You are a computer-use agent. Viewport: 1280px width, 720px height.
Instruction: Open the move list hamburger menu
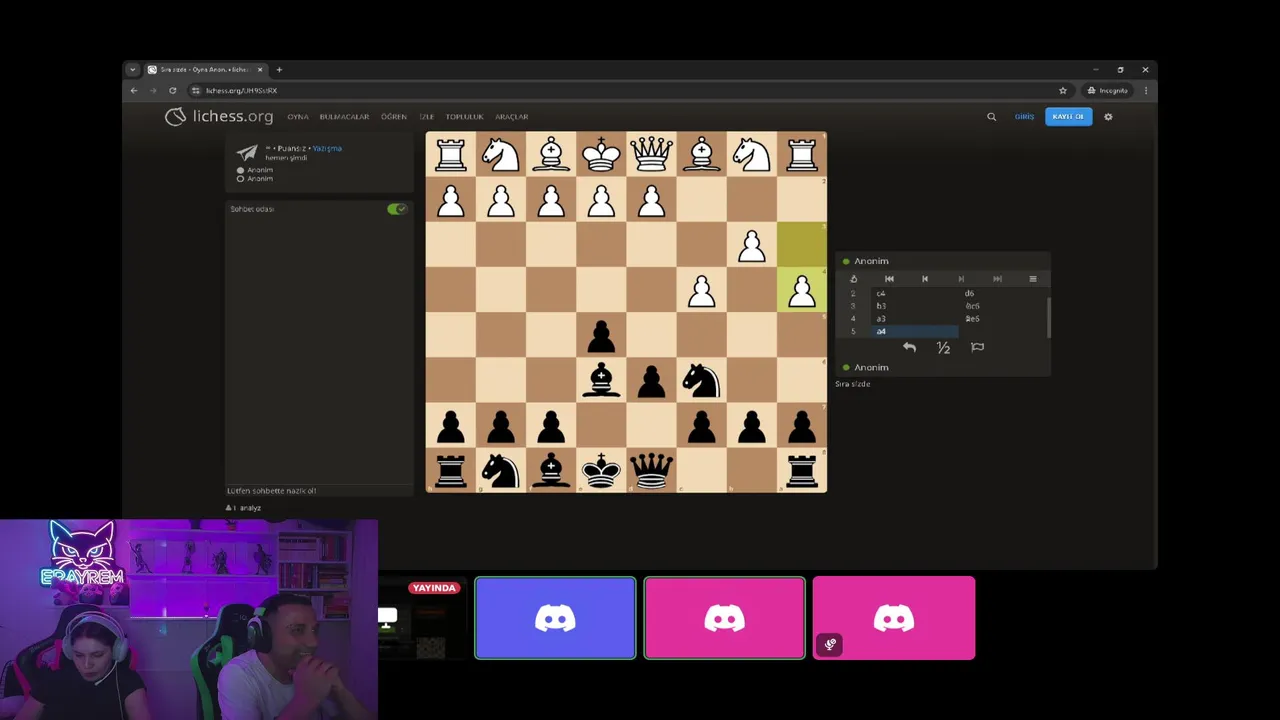pos(1033,279)
